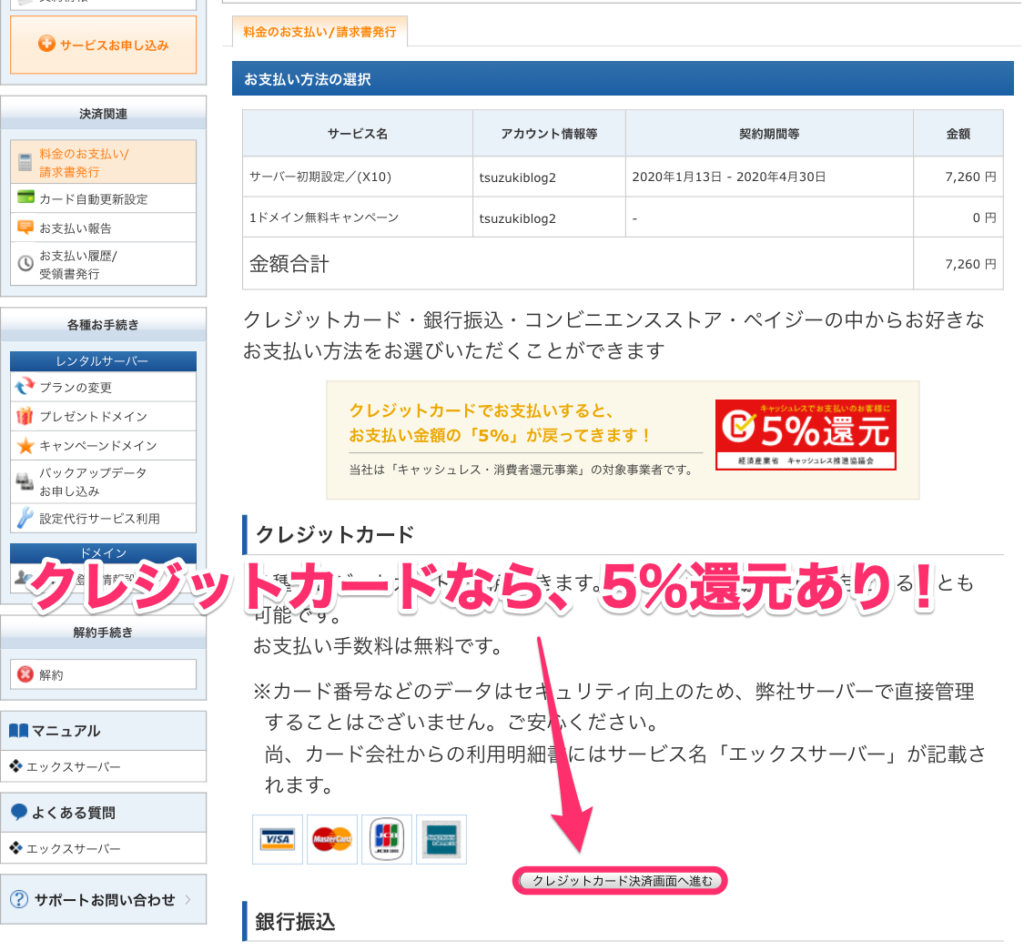
Task: Click the 5%還元 cashless banner image
Action: pos(805,434)
